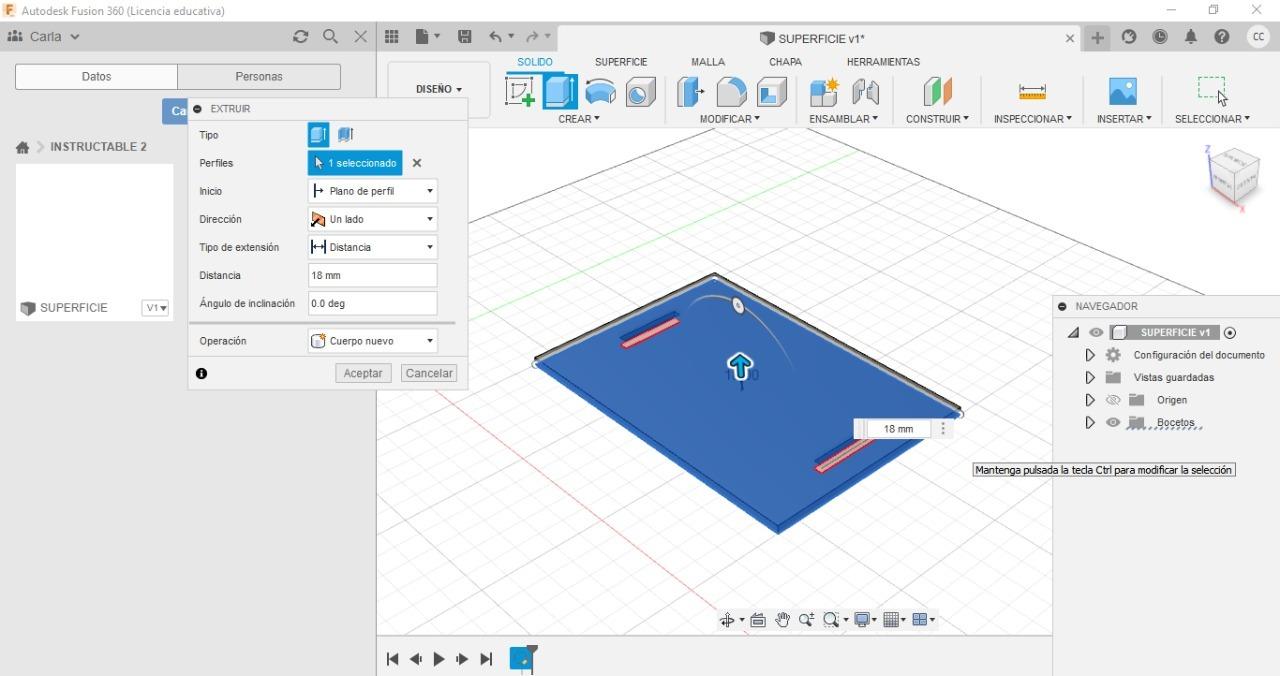Play the timeline

439,659
